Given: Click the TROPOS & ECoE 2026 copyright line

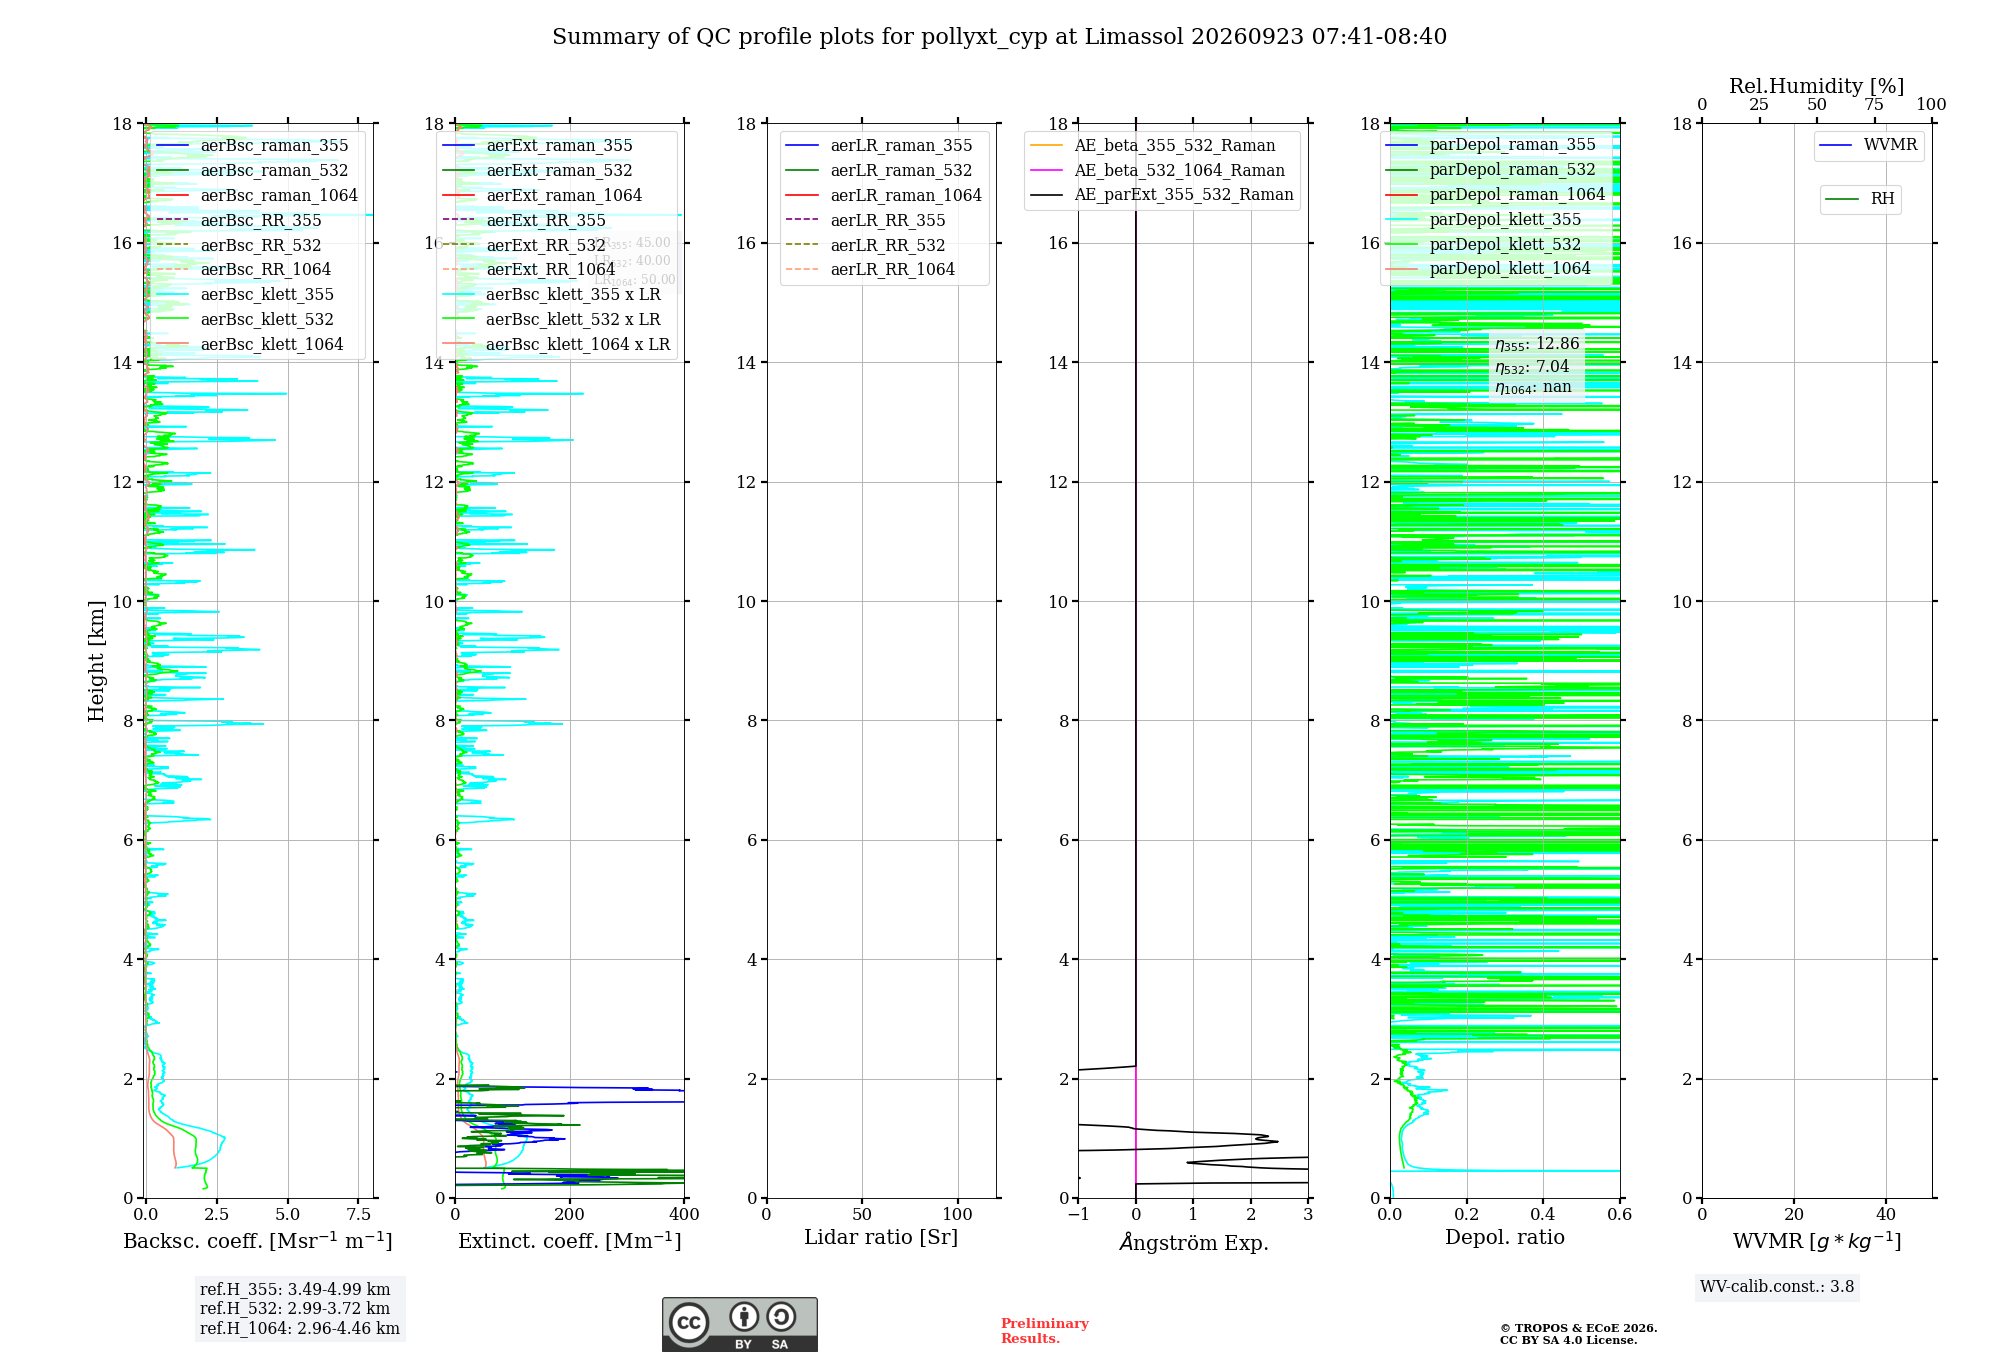Looking at the screenshot, I should [x=1579, y=1328].
